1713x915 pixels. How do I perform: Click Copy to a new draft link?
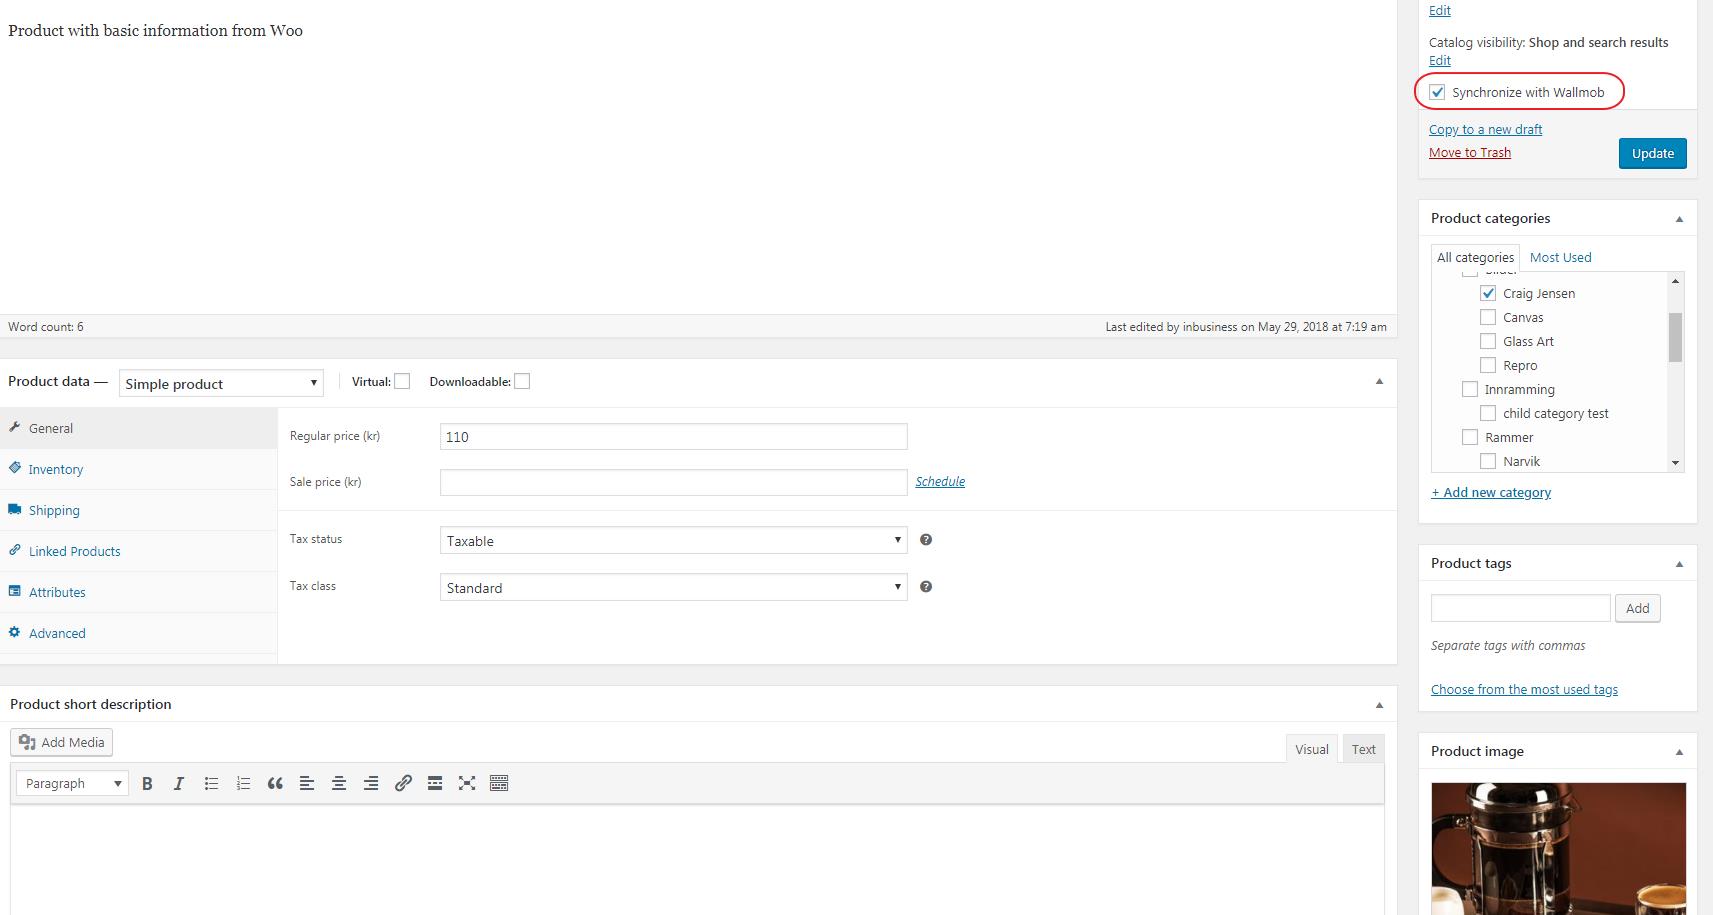[1485, 129]
